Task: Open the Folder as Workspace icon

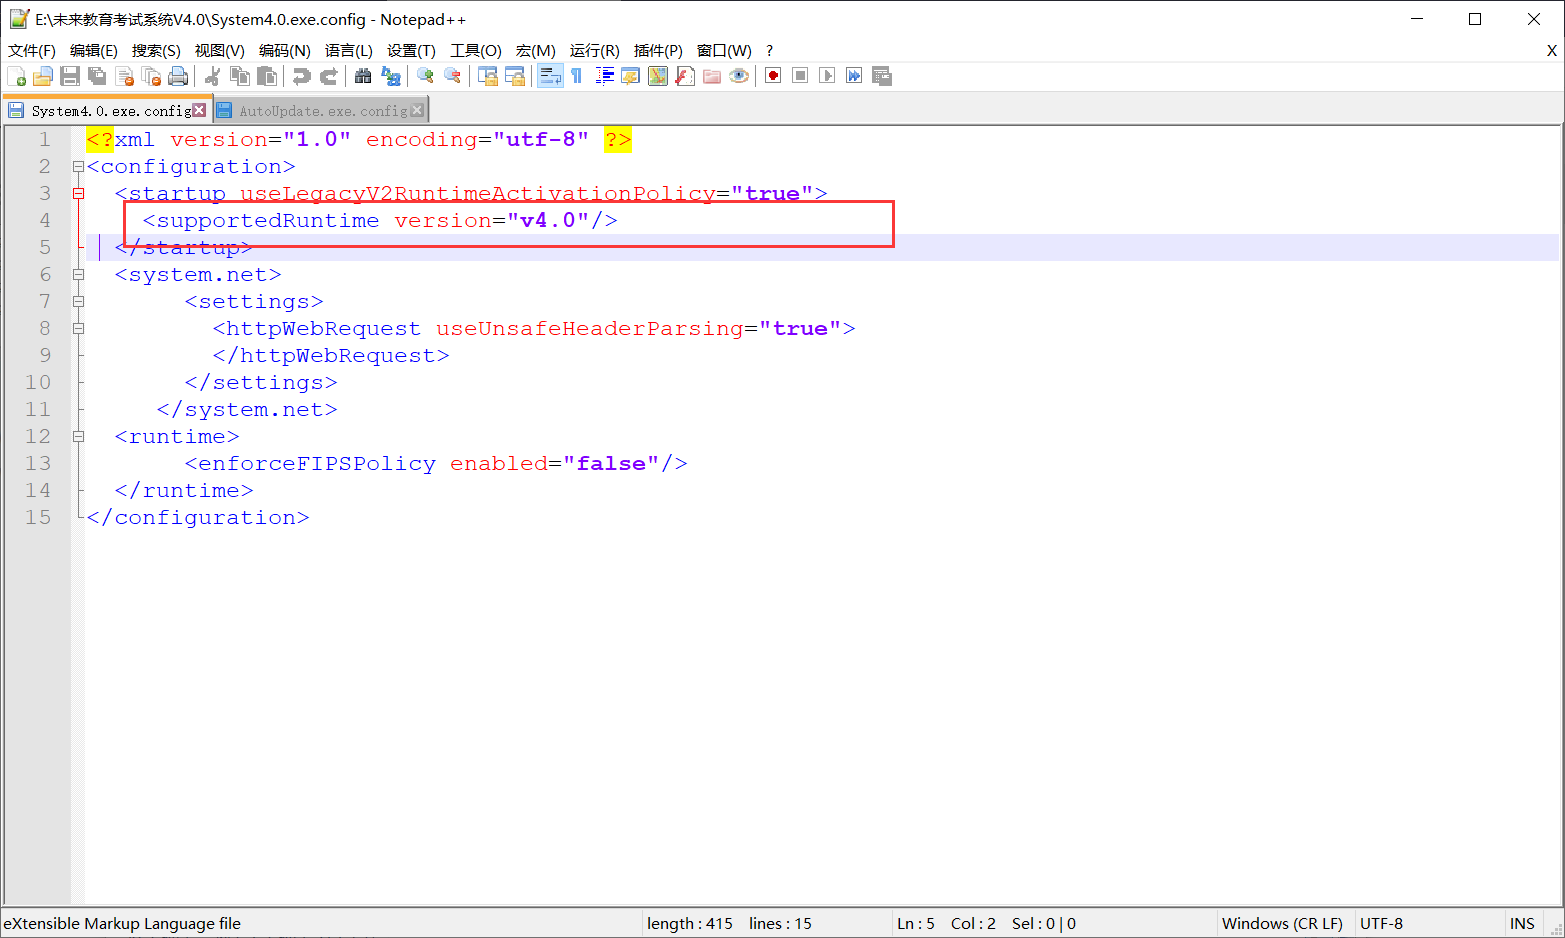Action: click(712, 76)
